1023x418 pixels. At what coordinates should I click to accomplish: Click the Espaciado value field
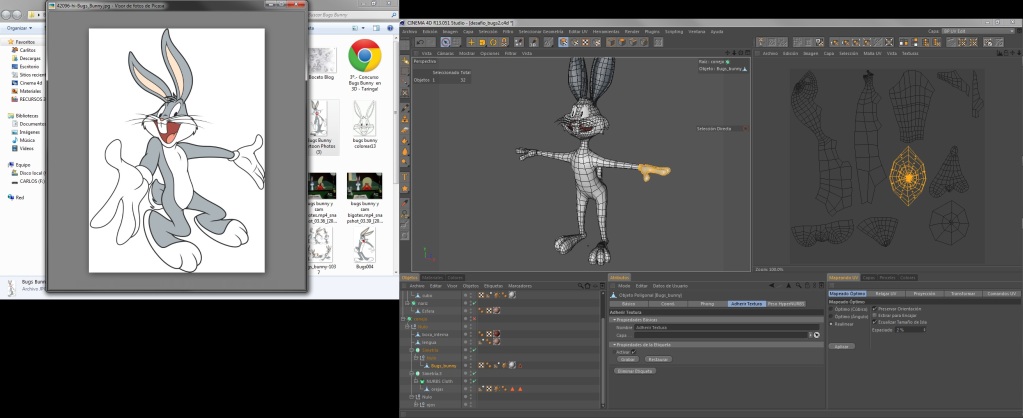pyautogui.click(x=909, y=330)
